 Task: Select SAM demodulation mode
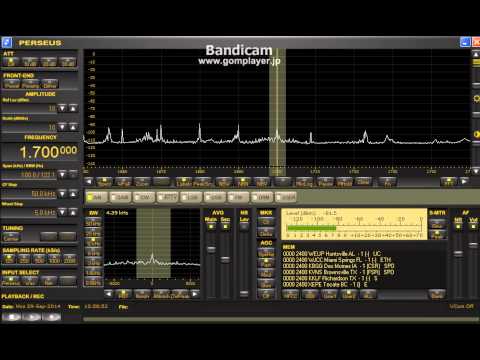point(120,197)
